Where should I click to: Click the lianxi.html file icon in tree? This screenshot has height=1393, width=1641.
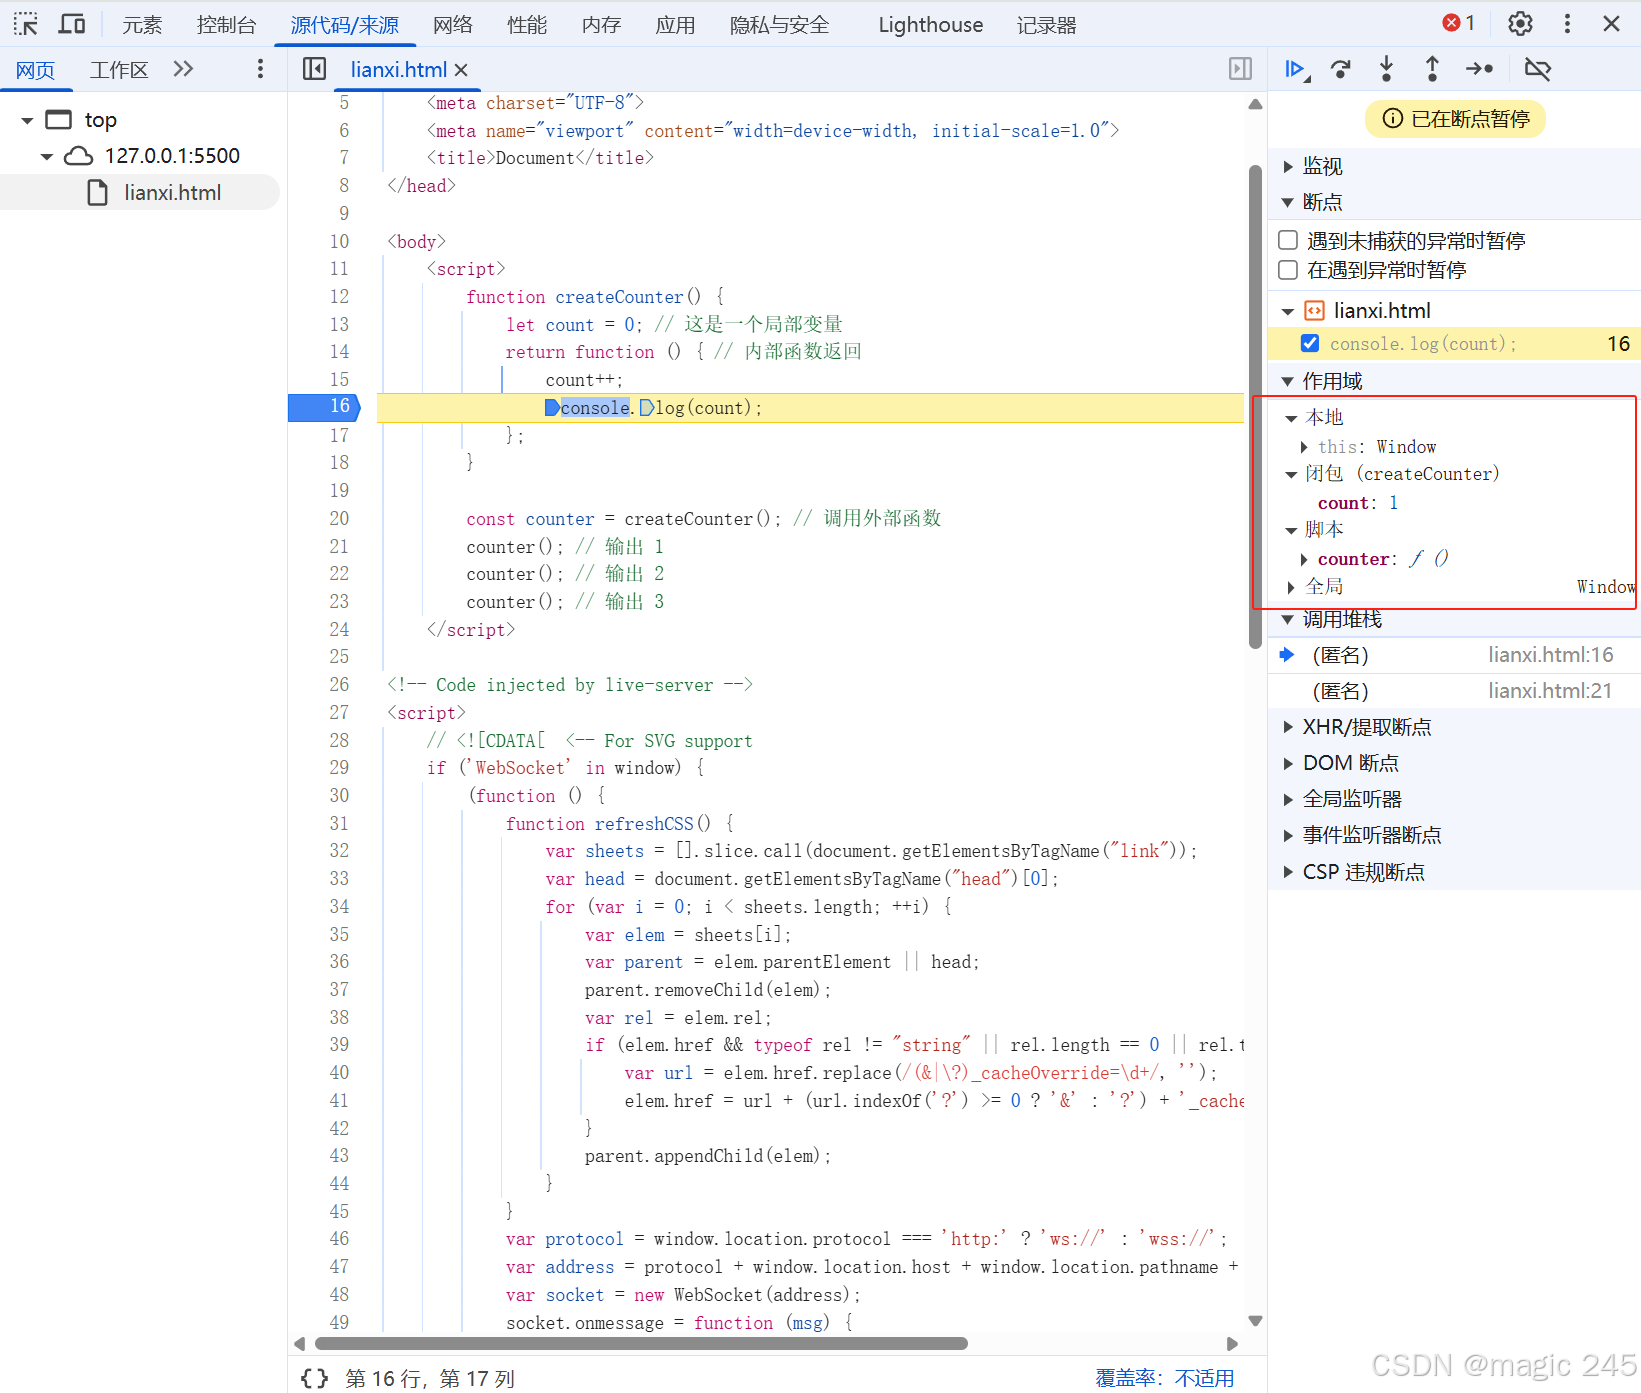click(97, 193)
